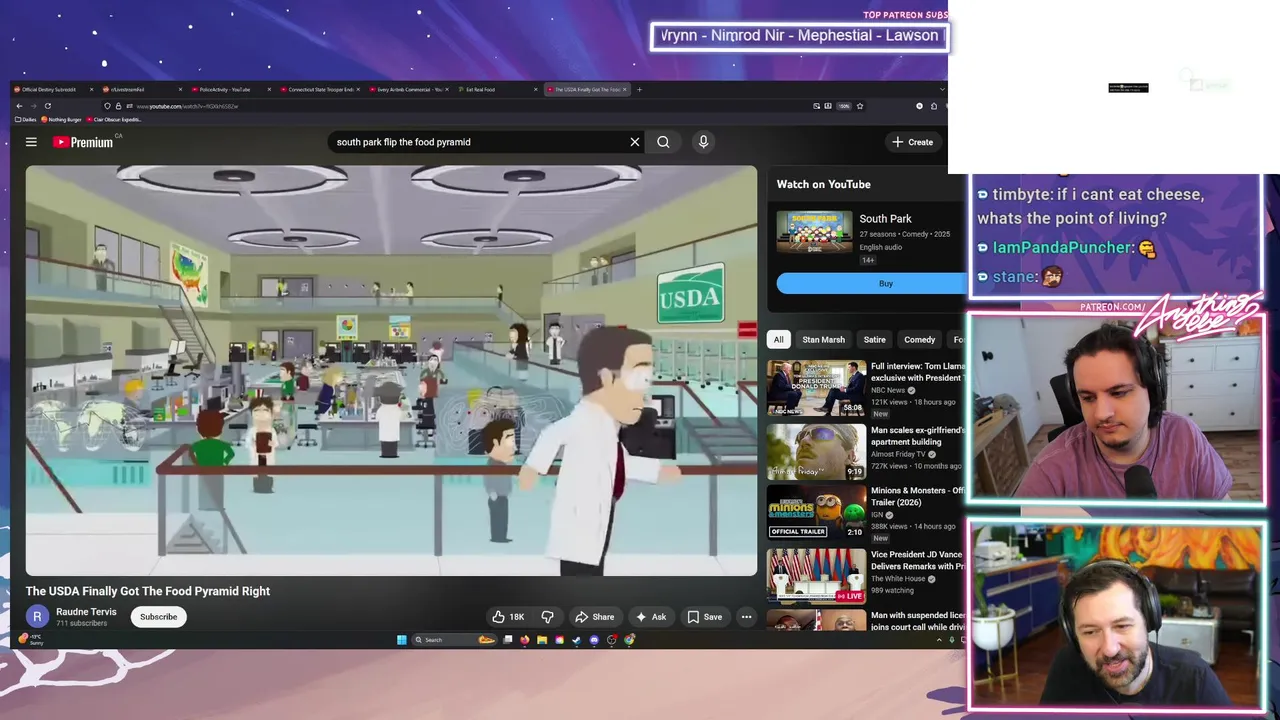Open Chrome from the taskbar

pos(629,640)
